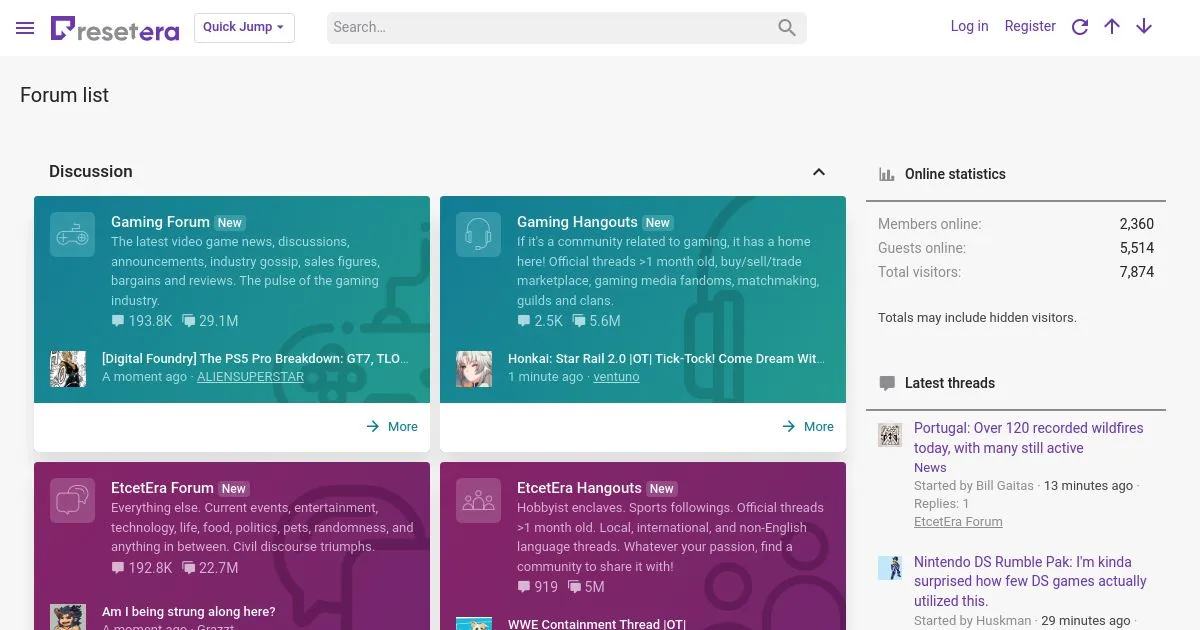Open ventuno user profile
Screen dimensions: 1200x630
point(616,377)
